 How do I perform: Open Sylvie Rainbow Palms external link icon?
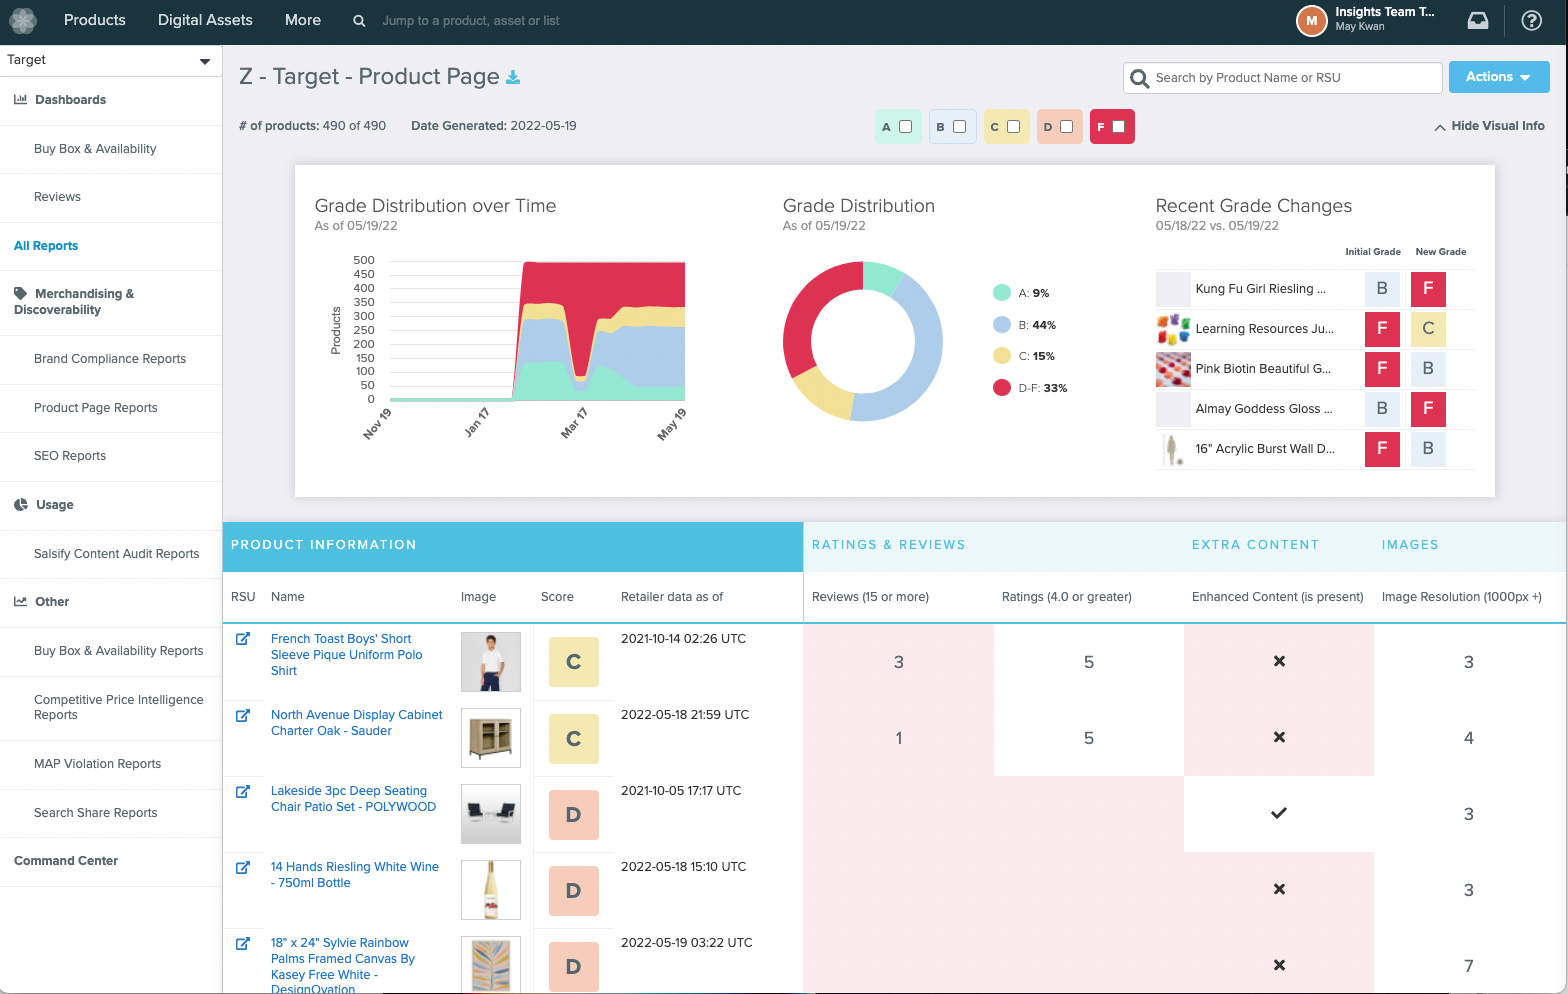pyautogui.click(x=242, y=942)
